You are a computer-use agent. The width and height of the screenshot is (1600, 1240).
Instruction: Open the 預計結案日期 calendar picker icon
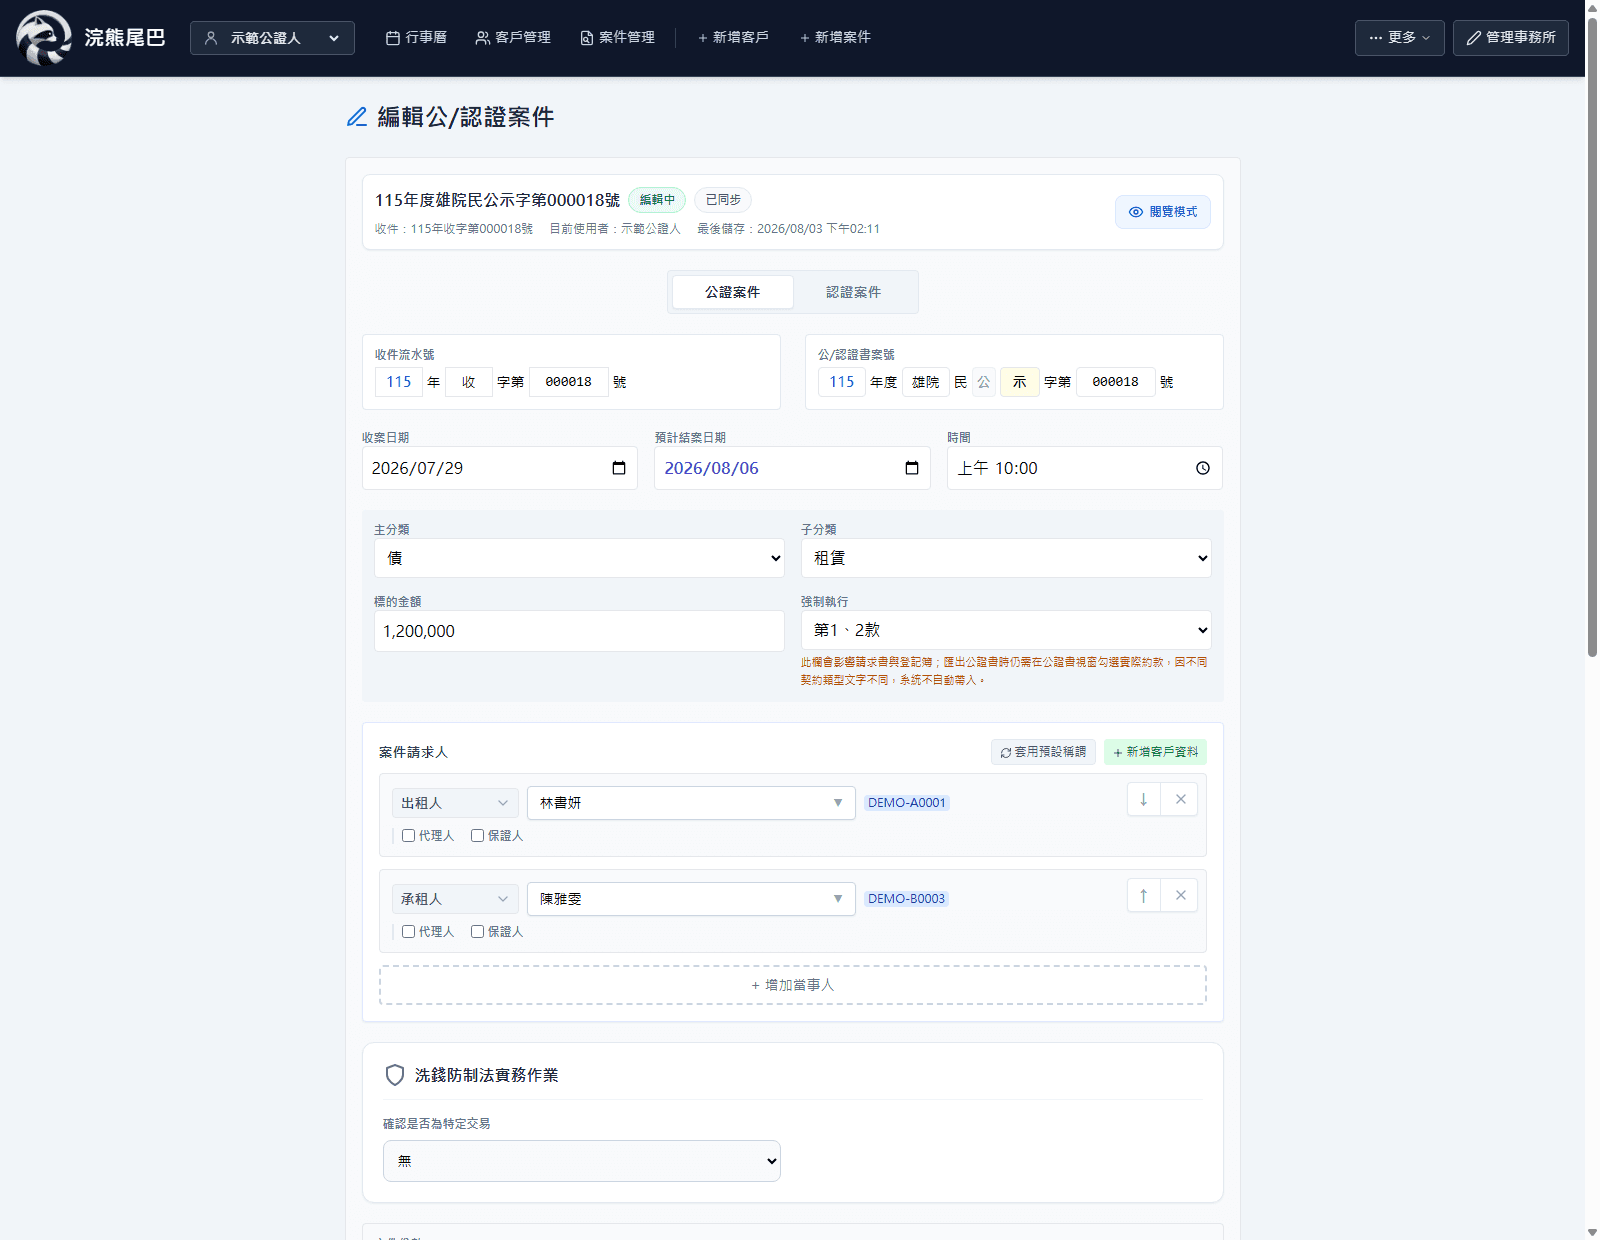[x=912, y=468]
